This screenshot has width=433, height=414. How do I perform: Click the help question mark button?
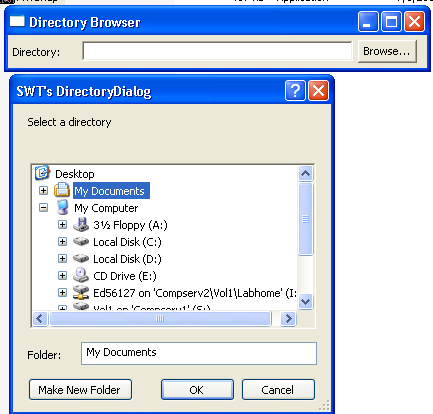tap(295, 91)
